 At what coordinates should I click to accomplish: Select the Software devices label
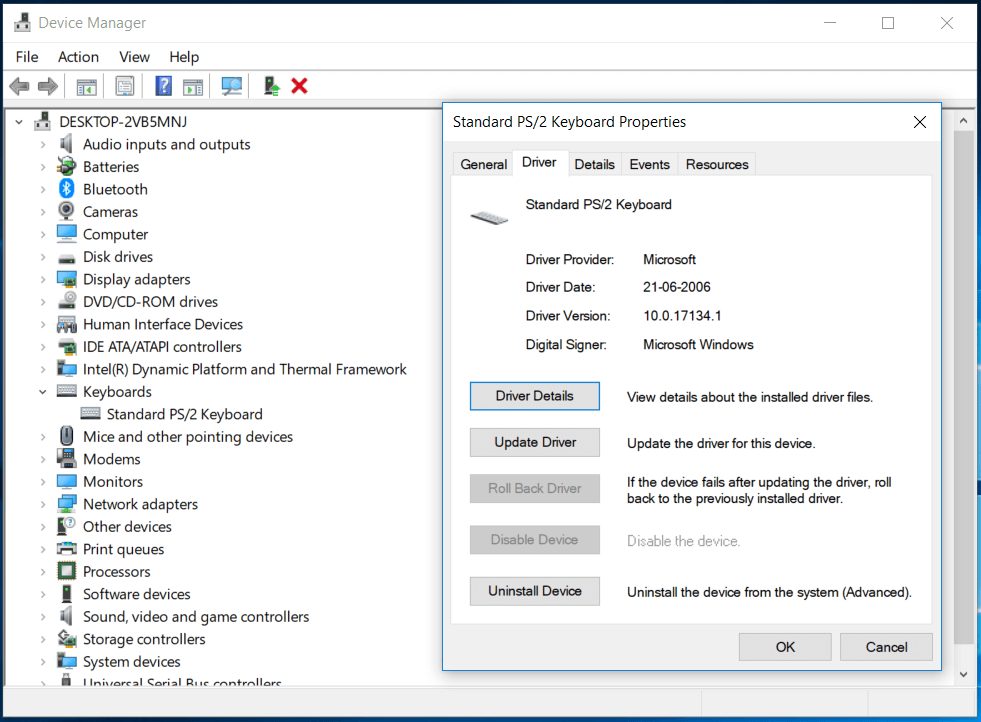point(136,594)
